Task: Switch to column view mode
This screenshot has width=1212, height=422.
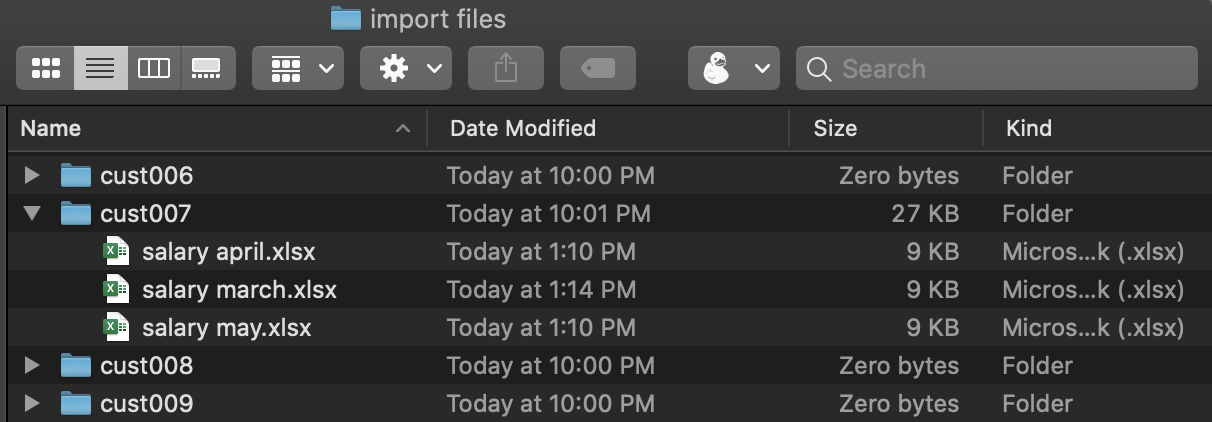Action: click(x=154, y=68)
